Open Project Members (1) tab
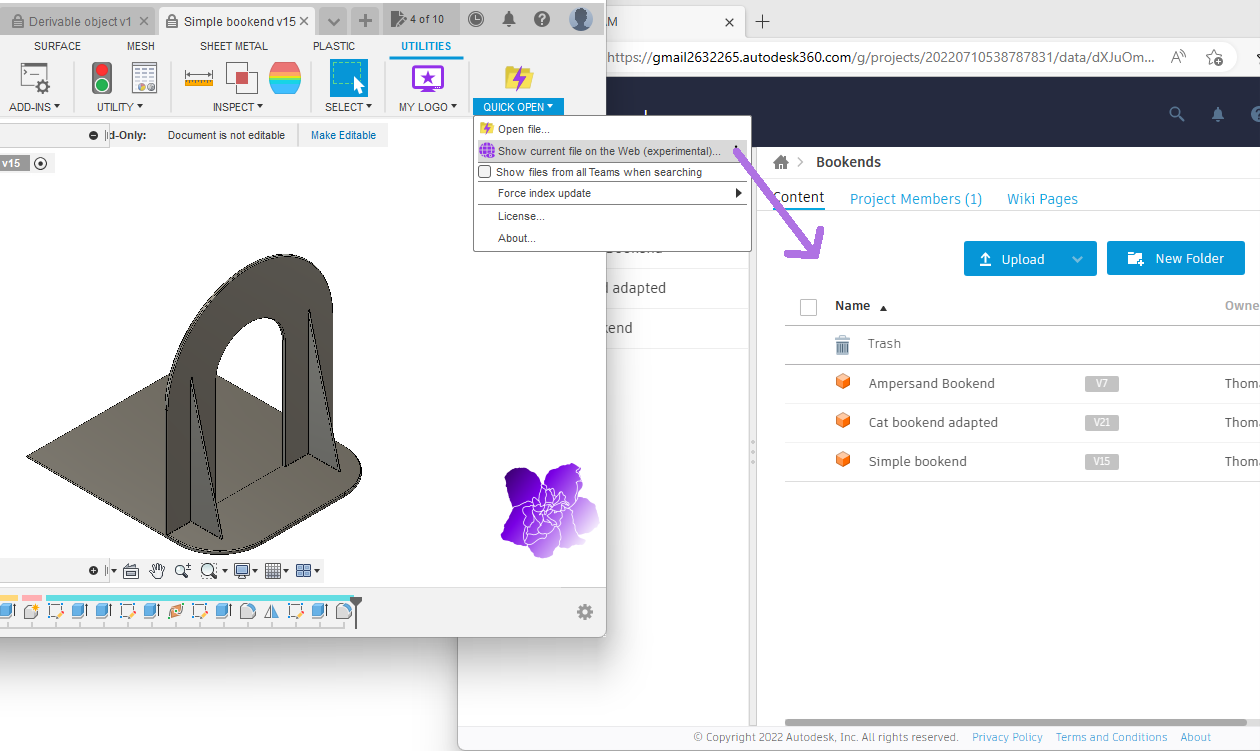The width and height of the screenshot is (1260, 751). click(916, 199)
